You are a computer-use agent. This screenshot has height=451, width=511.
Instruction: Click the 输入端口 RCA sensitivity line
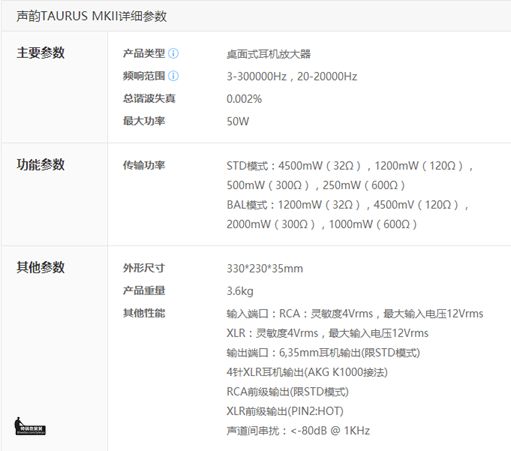point(355,314)
